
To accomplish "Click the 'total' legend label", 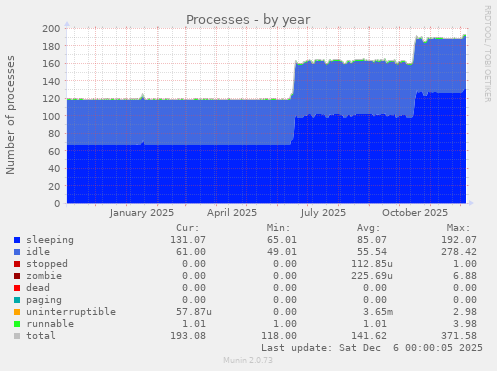I will coord(41,336).
